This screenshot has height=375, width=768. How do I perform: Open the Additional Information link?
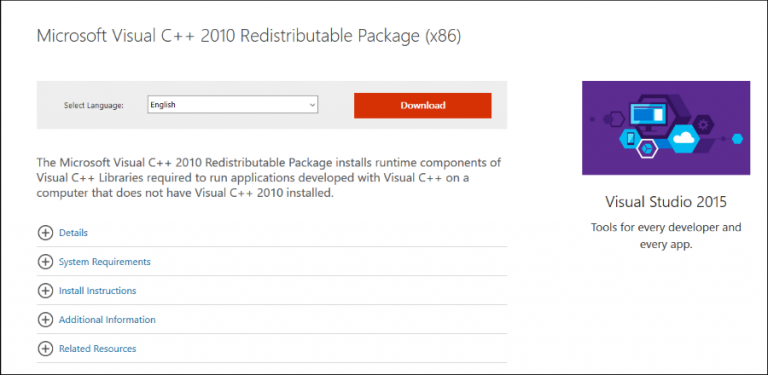pos(107,320)
